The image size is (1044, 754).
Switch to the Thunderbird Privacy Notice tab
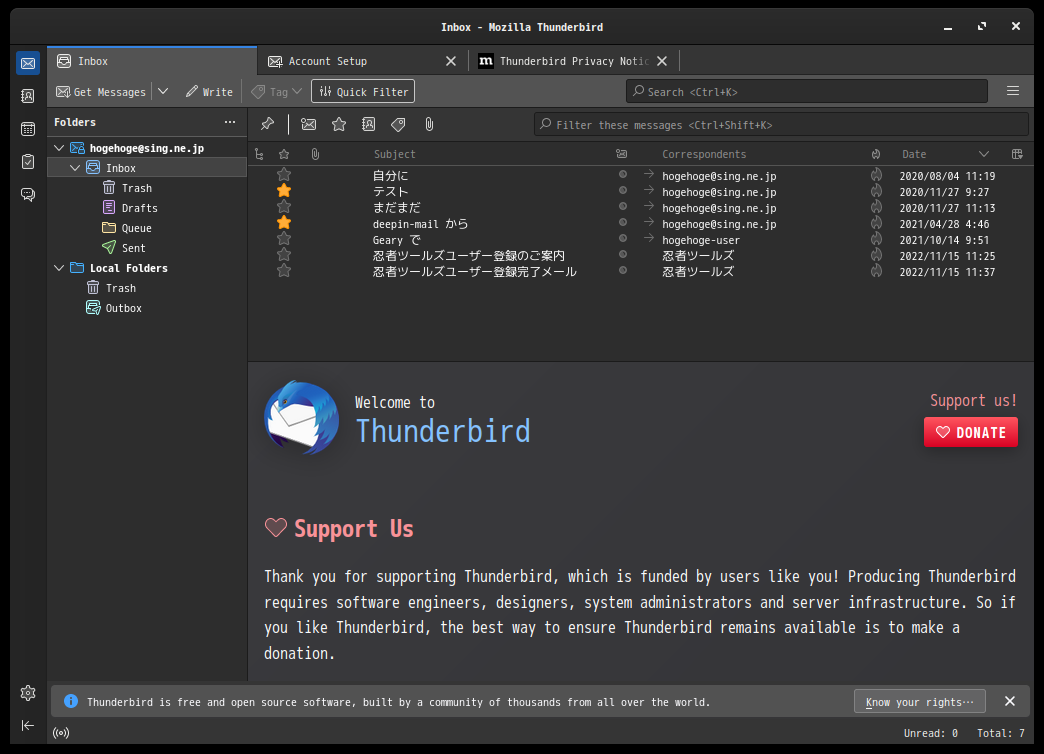click(x=564, y=61)
